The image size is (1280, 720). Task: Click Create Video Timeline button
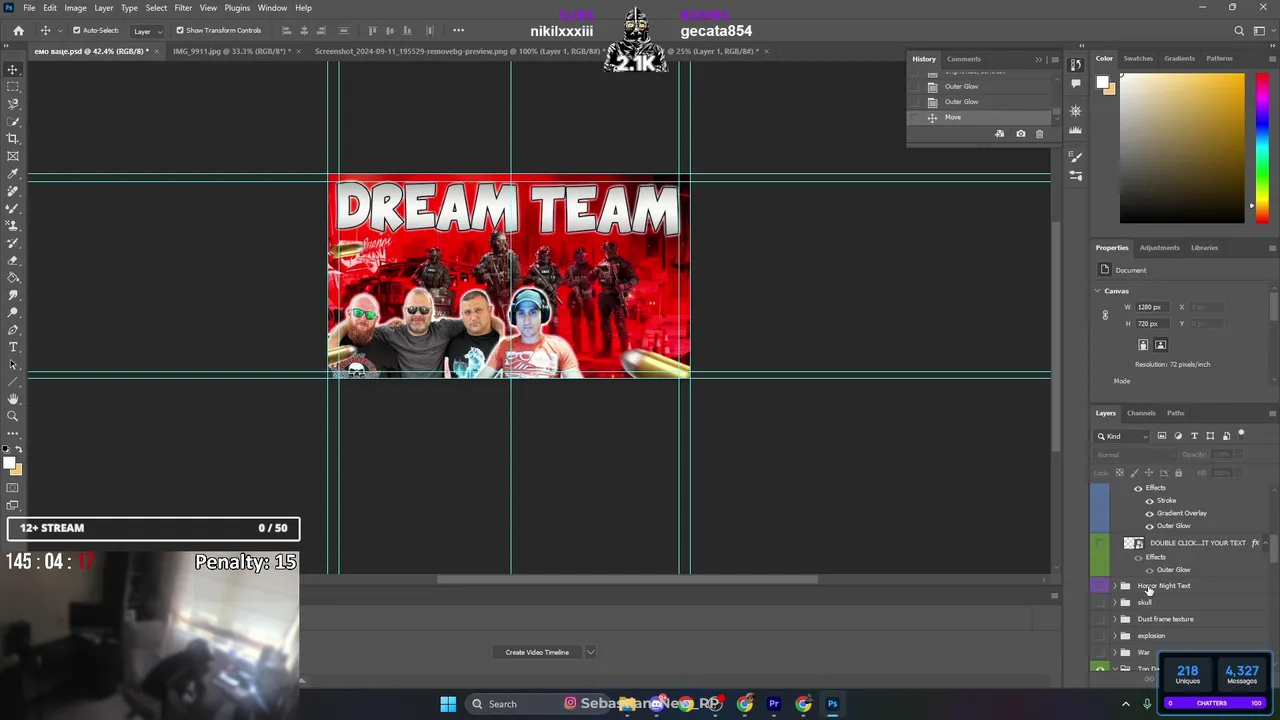click(x=537, y=652)
